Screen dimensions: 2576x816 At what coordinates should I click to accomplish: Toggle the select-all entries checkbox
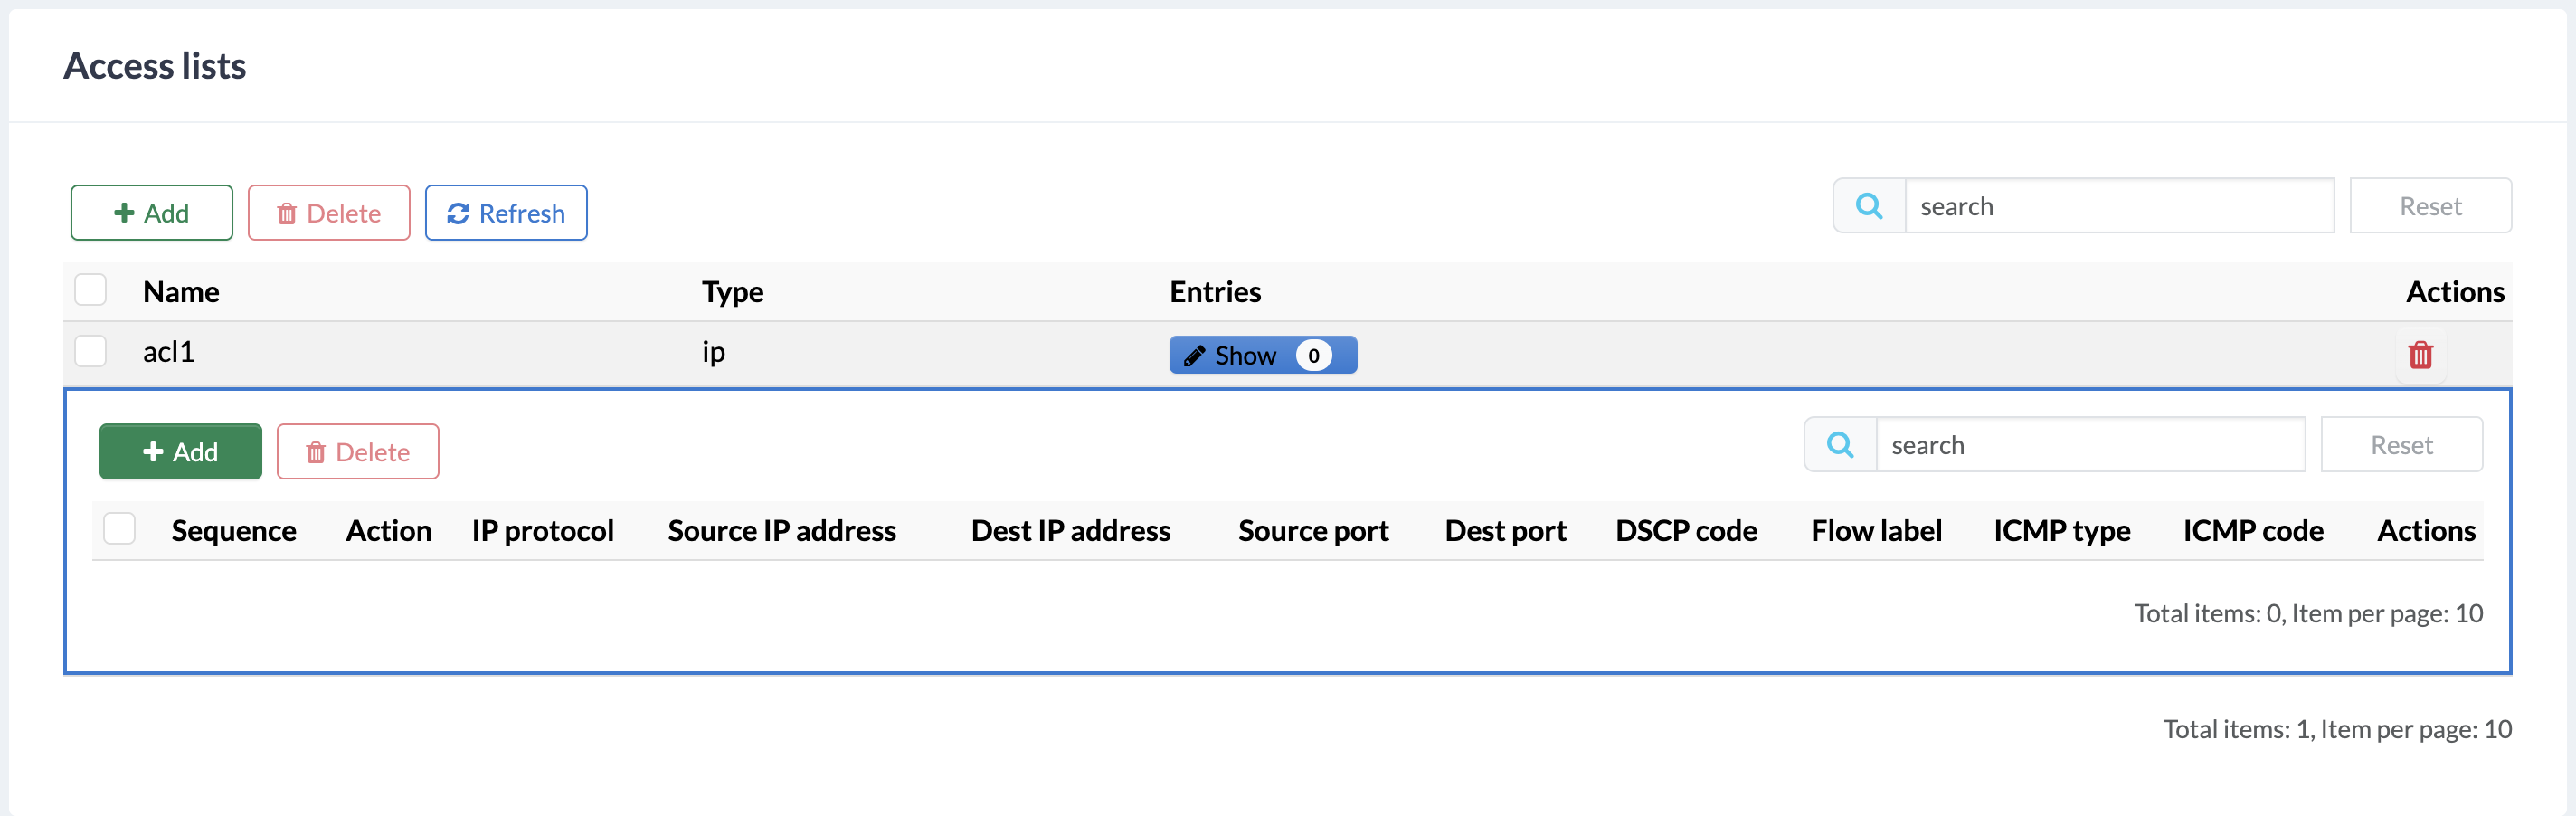120,529
